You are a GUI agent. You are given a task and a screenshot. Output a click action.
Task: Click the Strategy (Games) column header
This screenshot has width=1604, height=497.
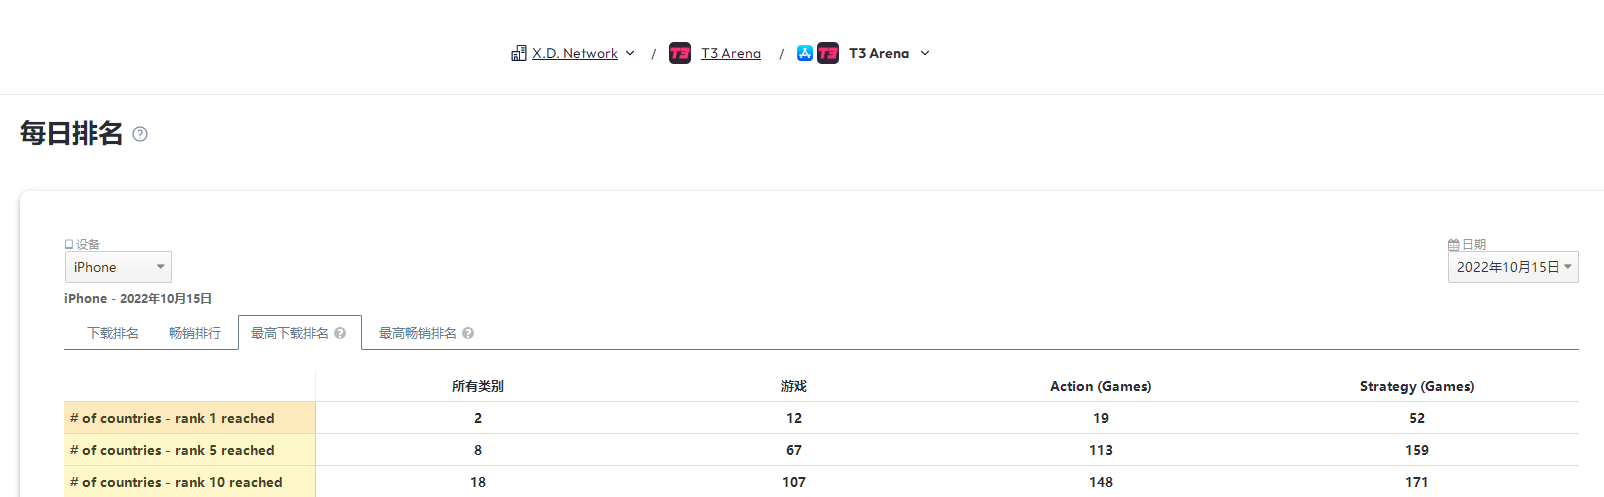pyautogui.click(x=1416, y=386)
